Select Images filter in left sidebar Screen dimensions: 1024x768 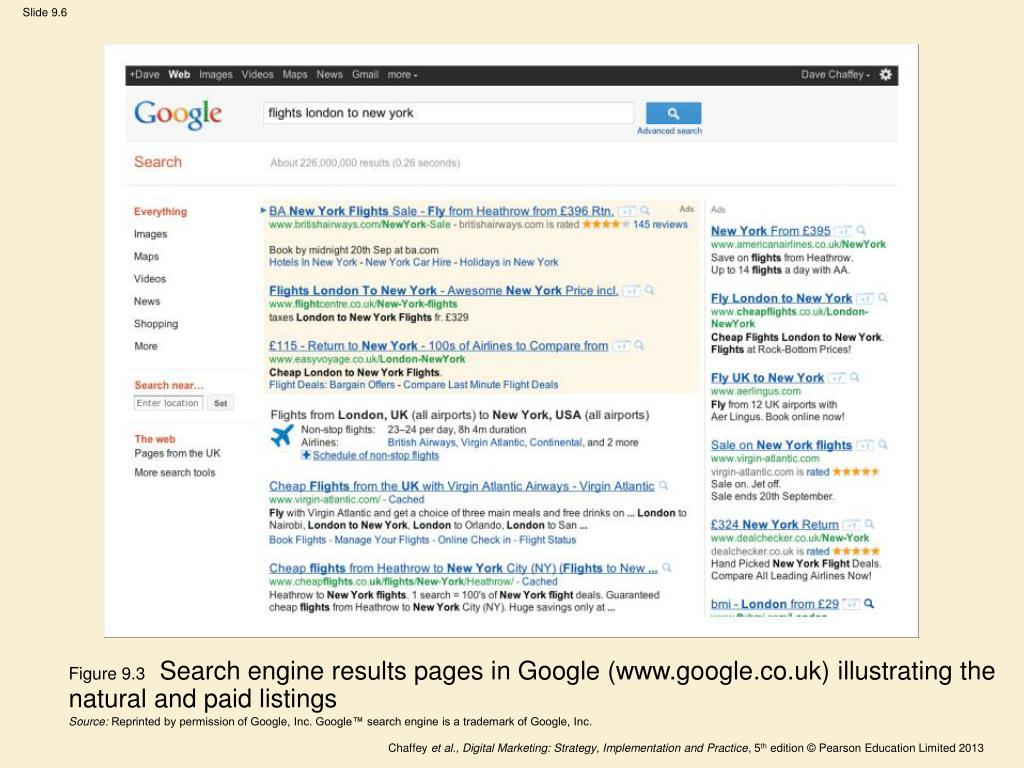(x=150, y=234)
